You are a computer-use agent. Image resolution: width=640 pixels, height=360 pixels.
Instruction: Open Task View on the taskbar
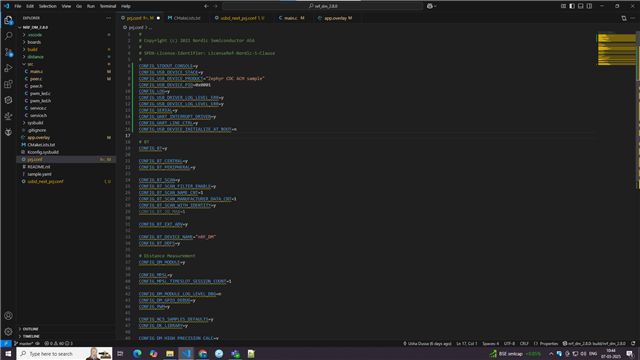(120, 353)
